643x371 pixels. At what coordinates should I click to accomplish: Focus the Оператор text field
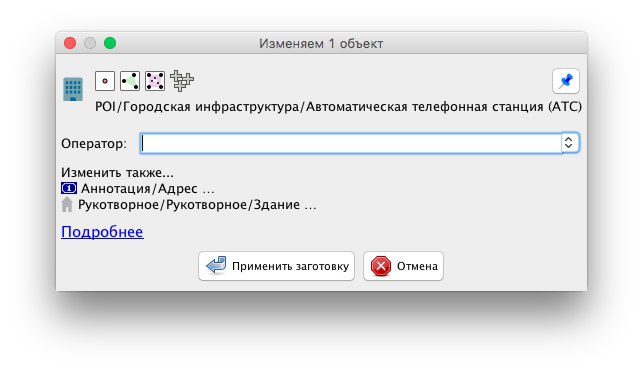(351, 143)
